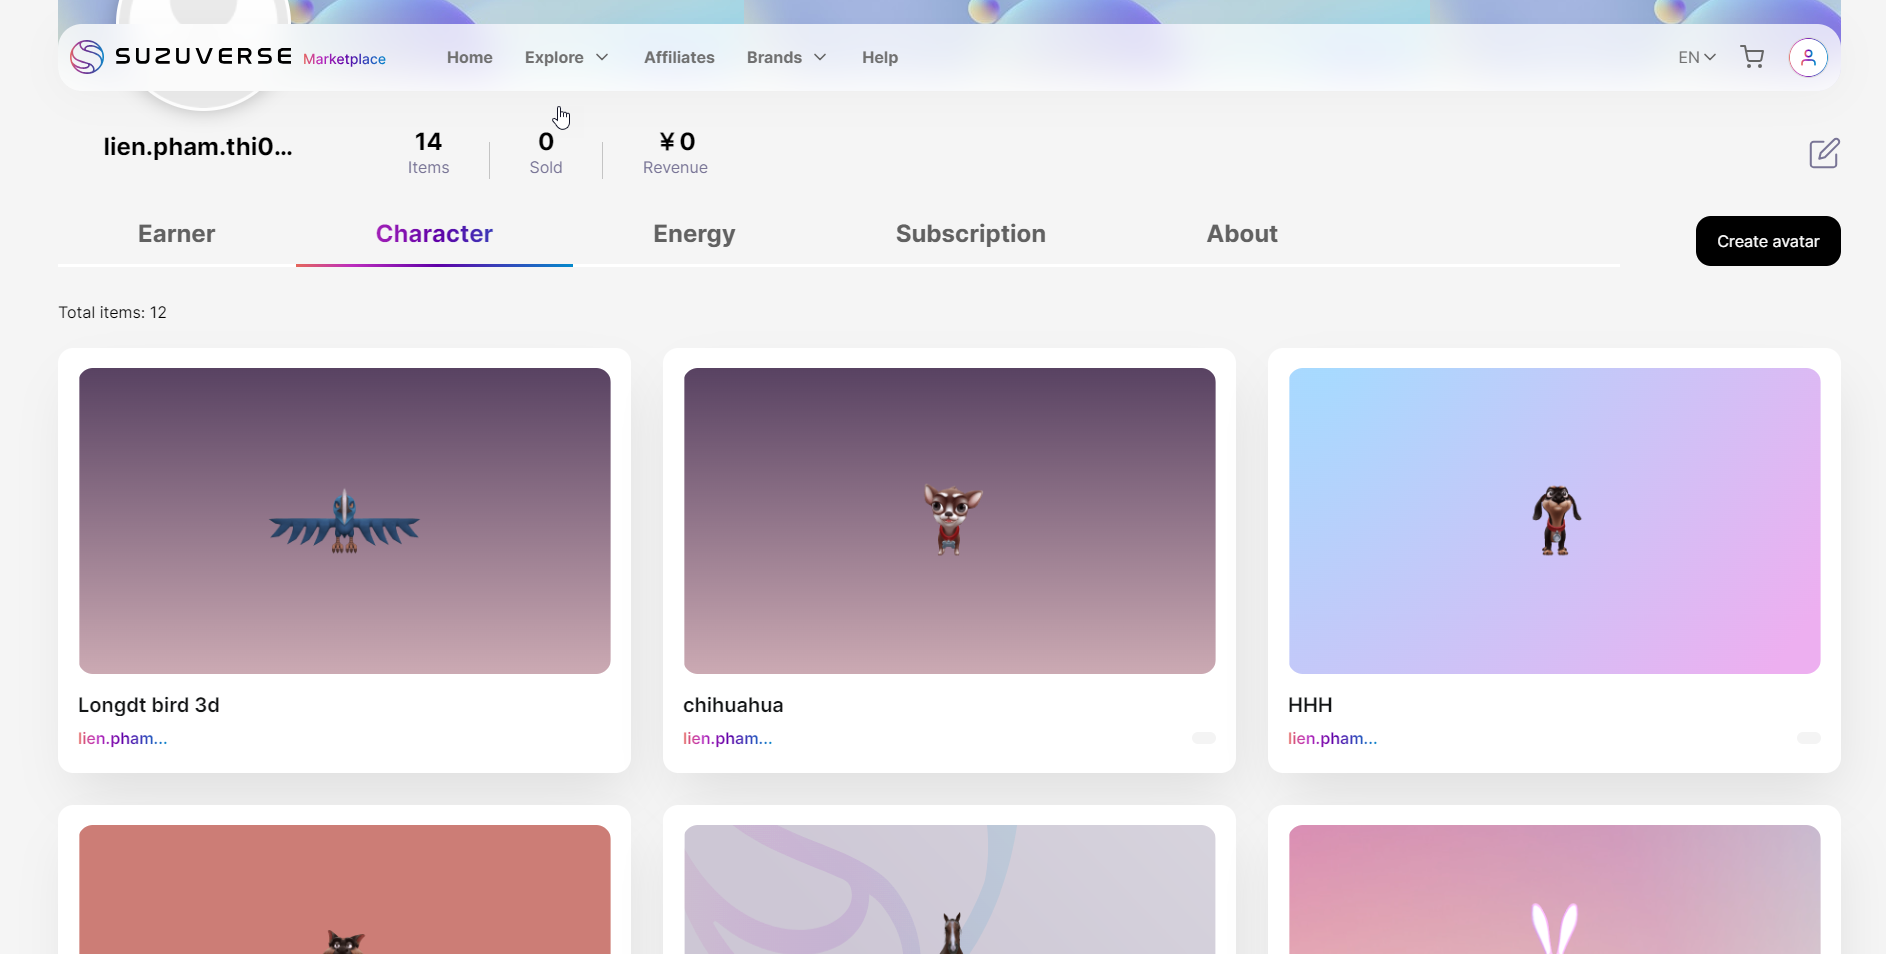Open the About tab
Viewport: 1886px width, 954px height.
click(x=1241, y=234)
